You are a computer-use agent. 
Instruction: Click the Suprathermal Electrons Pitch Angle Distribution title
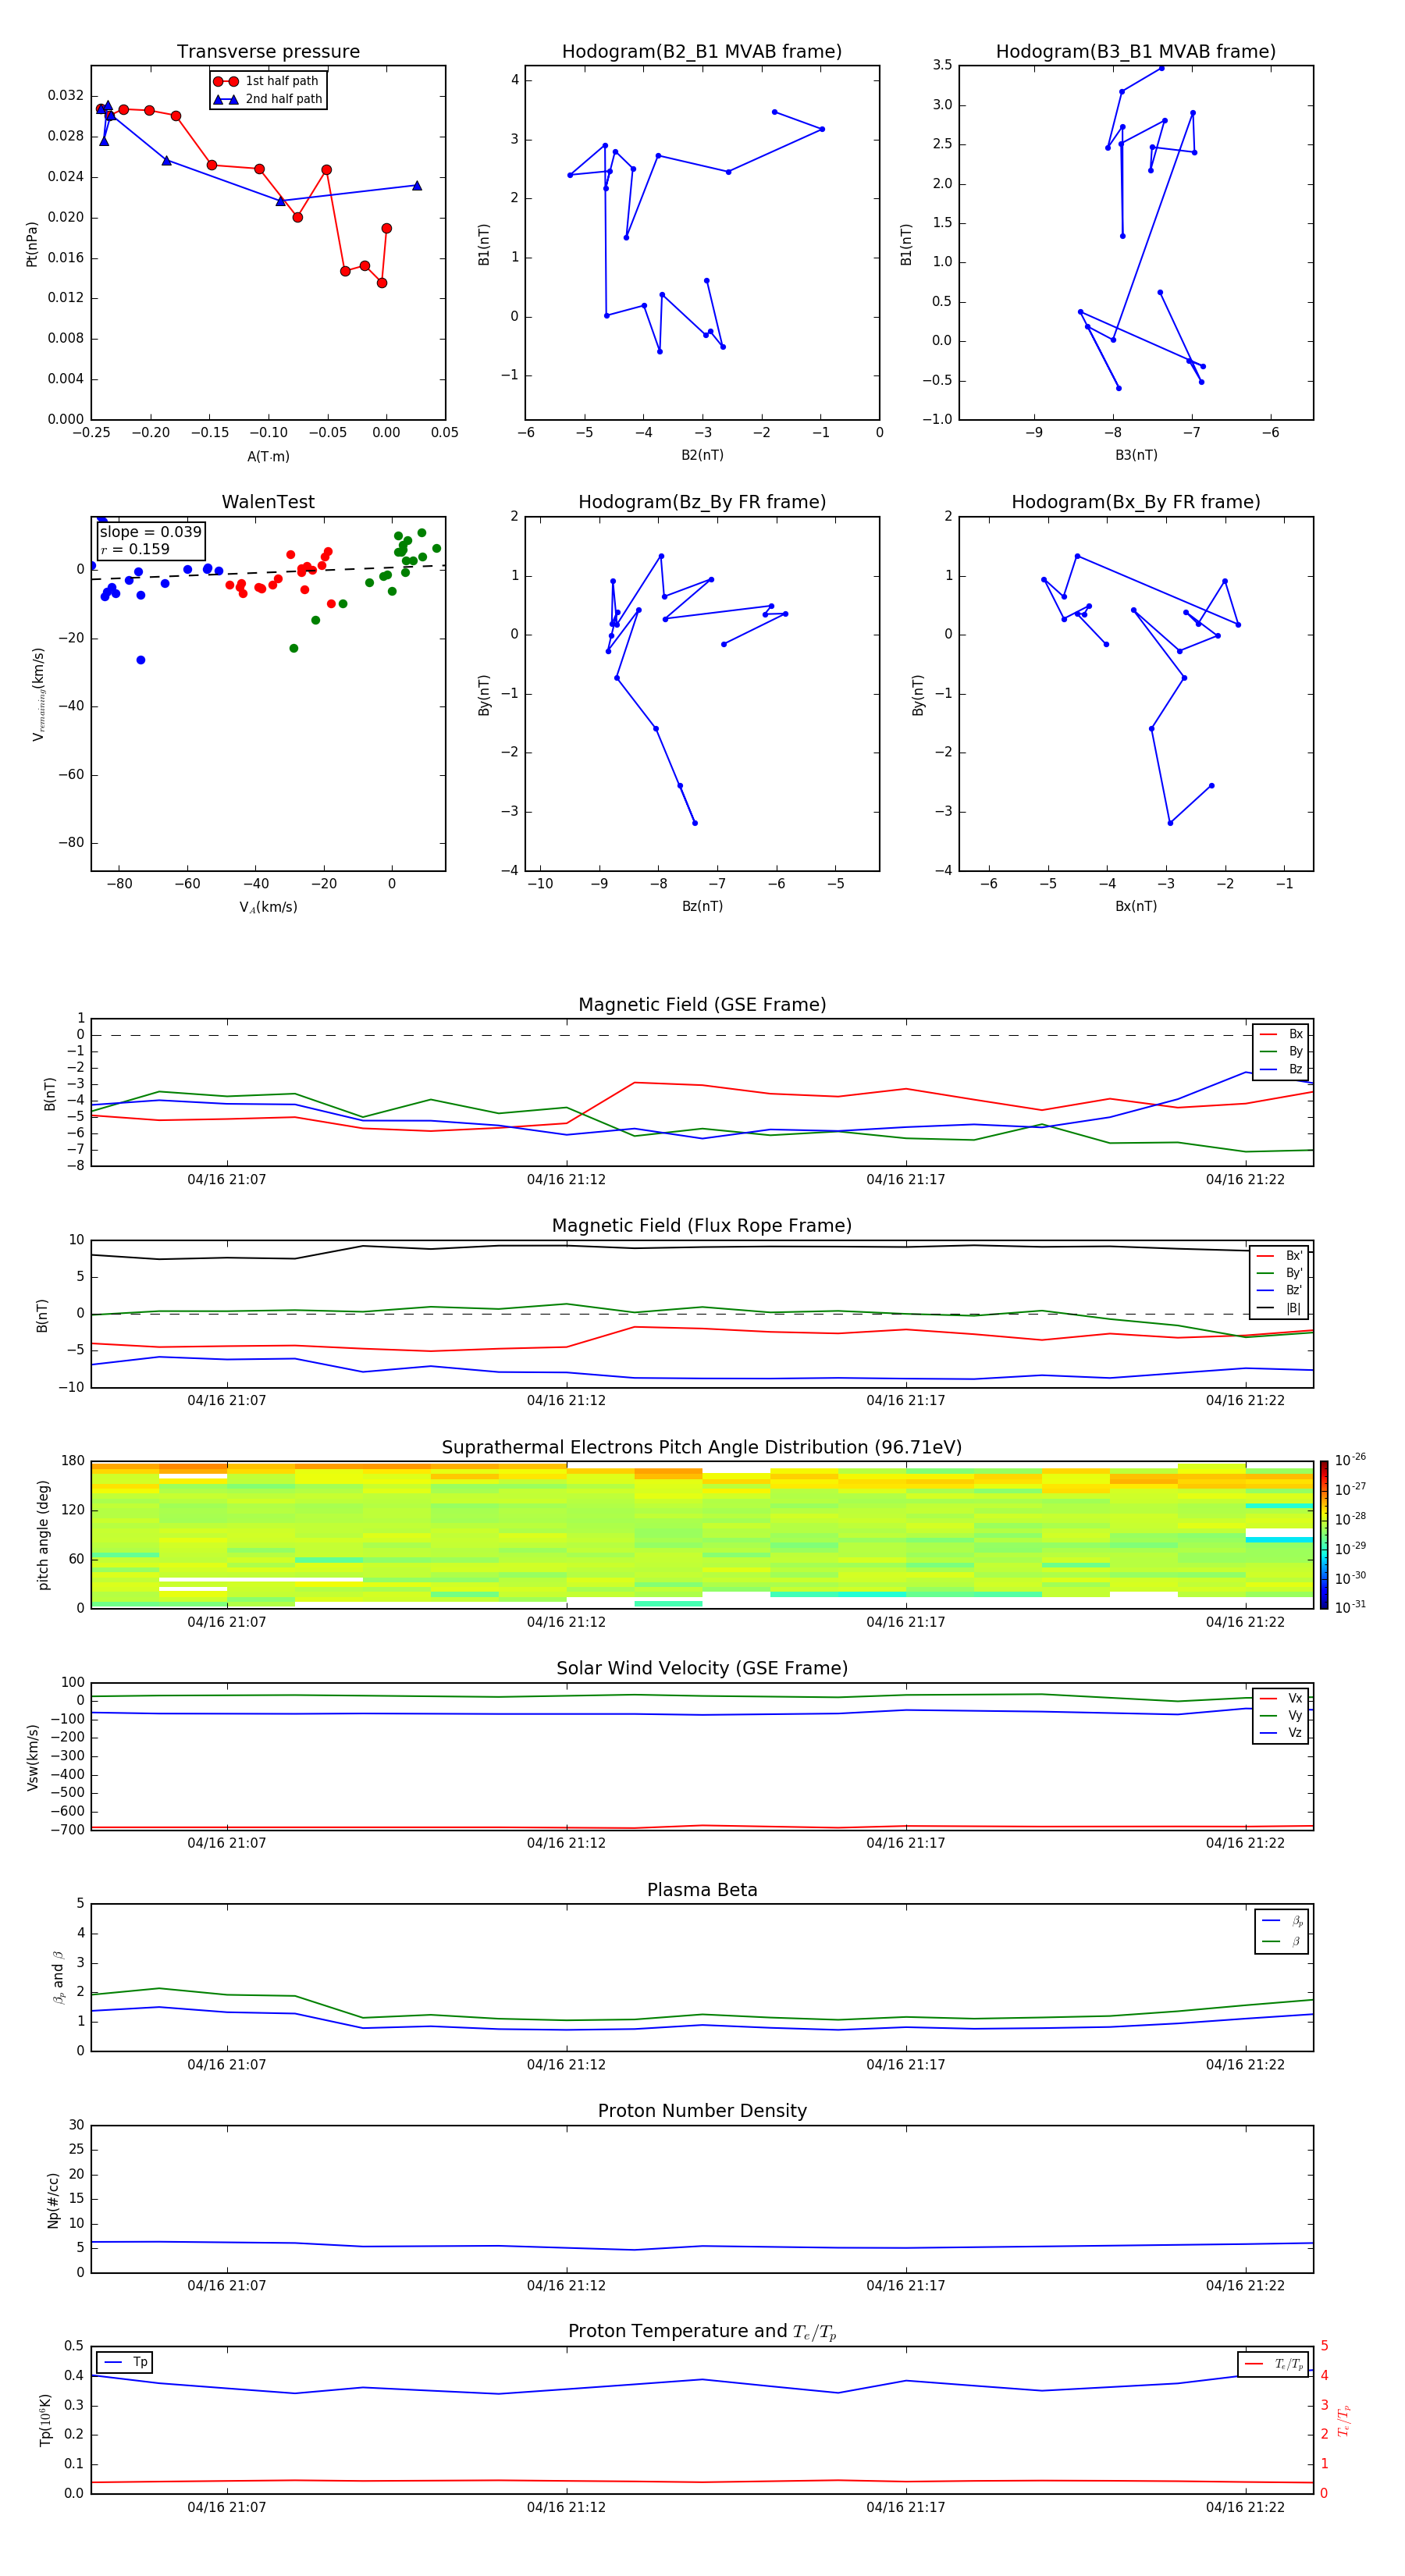[x=702, y=1448]
